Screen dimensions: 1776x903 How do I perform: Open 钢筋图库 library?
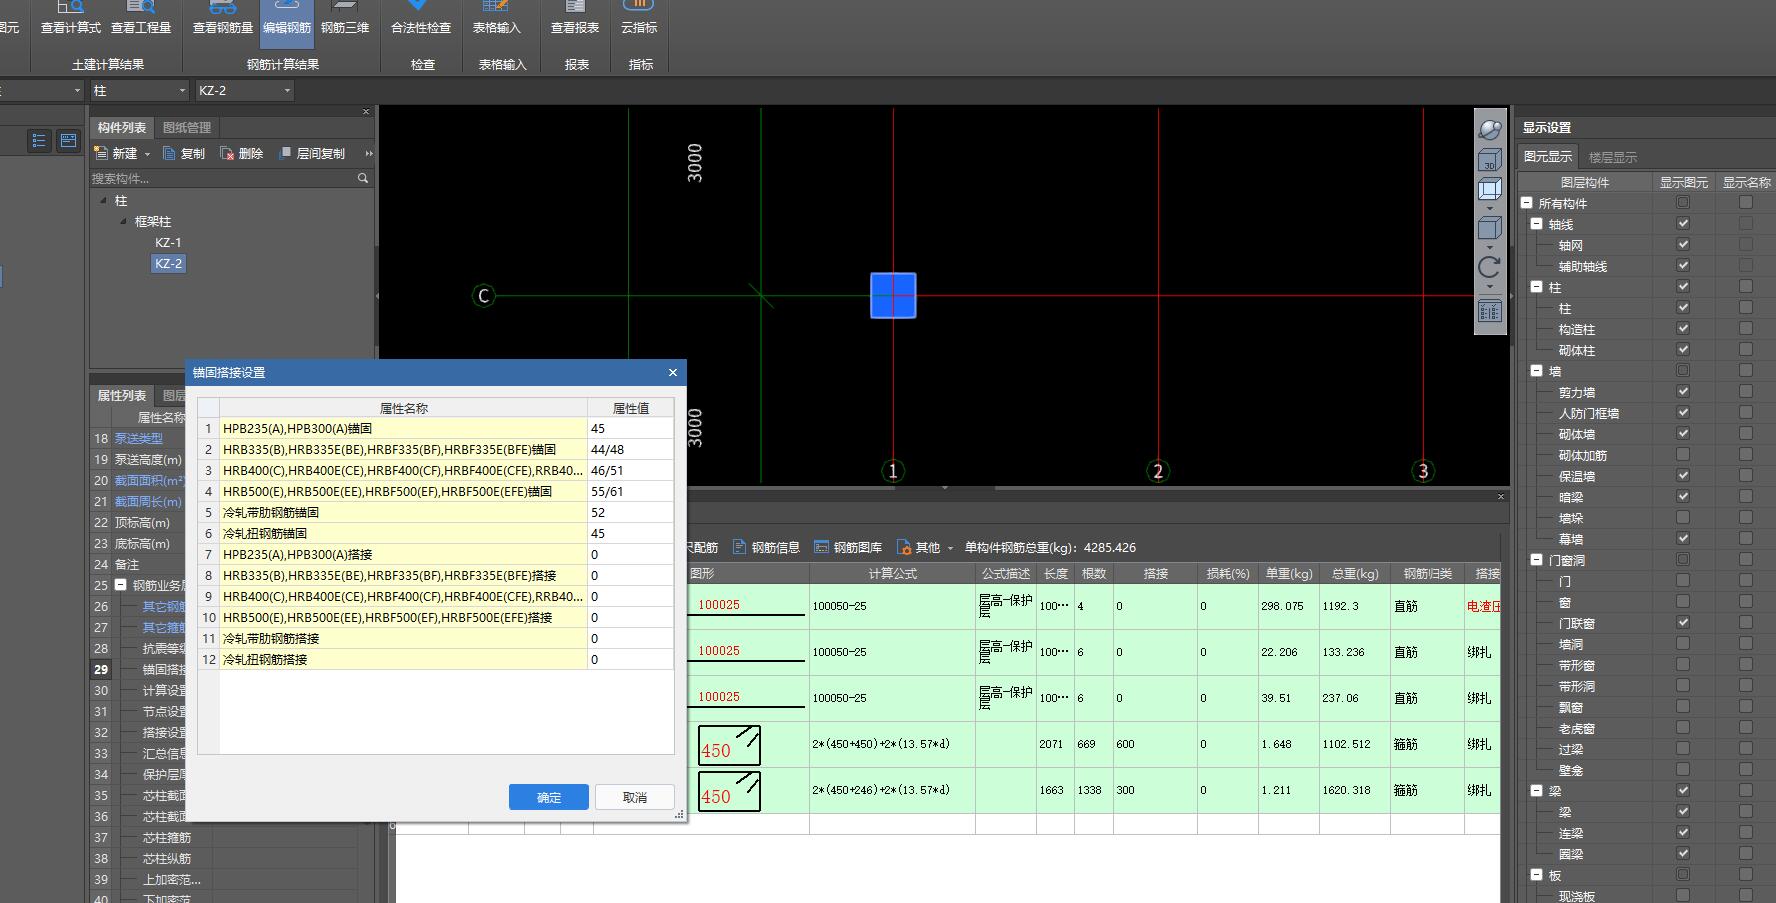[x=848, y=547]
